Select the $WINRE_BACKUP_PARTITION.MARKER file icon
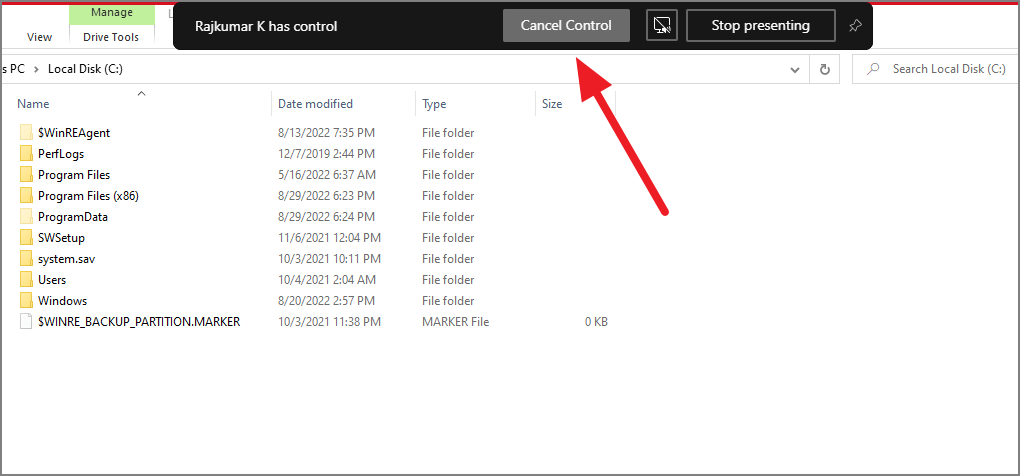Viewport: 1020px width, 476px height. tap(26, 321)
